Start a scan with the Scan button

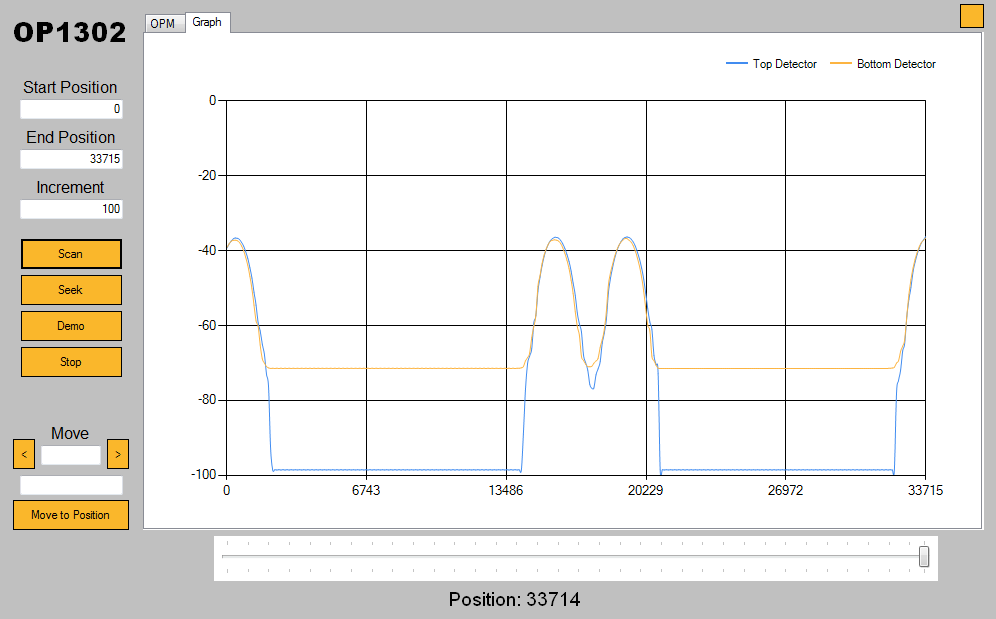click(71, 254)
